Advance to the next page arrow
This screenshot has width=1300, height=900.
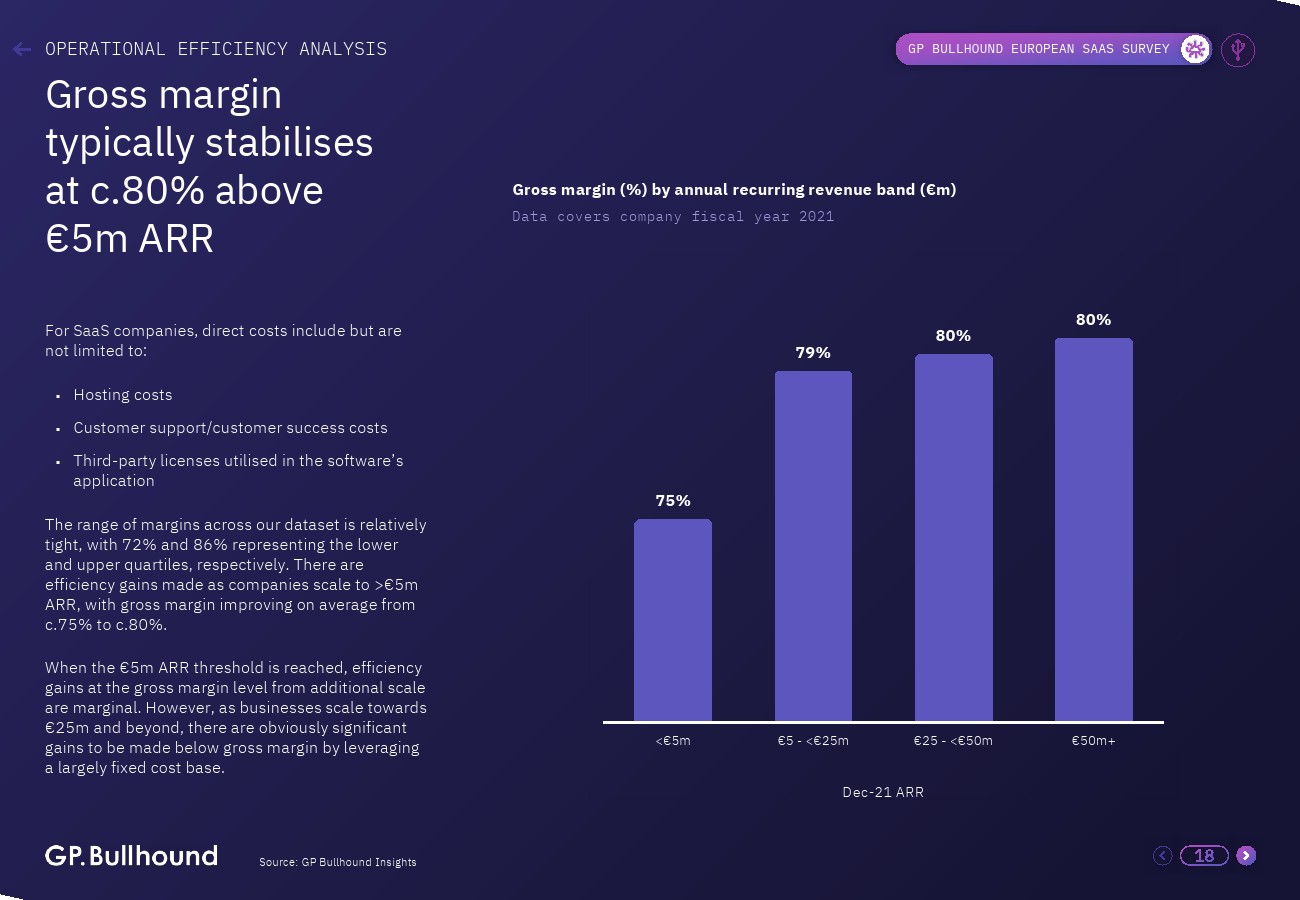click(x=1245, y=855)
